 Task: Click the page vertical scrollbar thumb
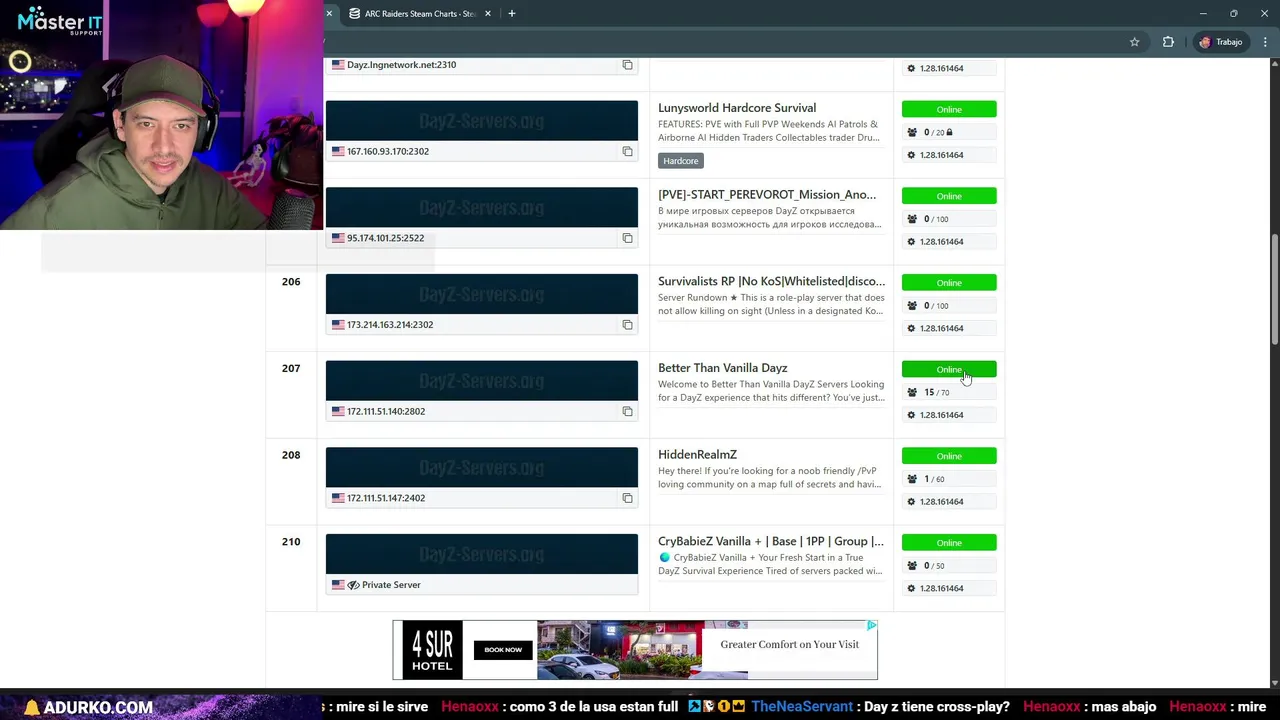click(x=1274, y=290)
